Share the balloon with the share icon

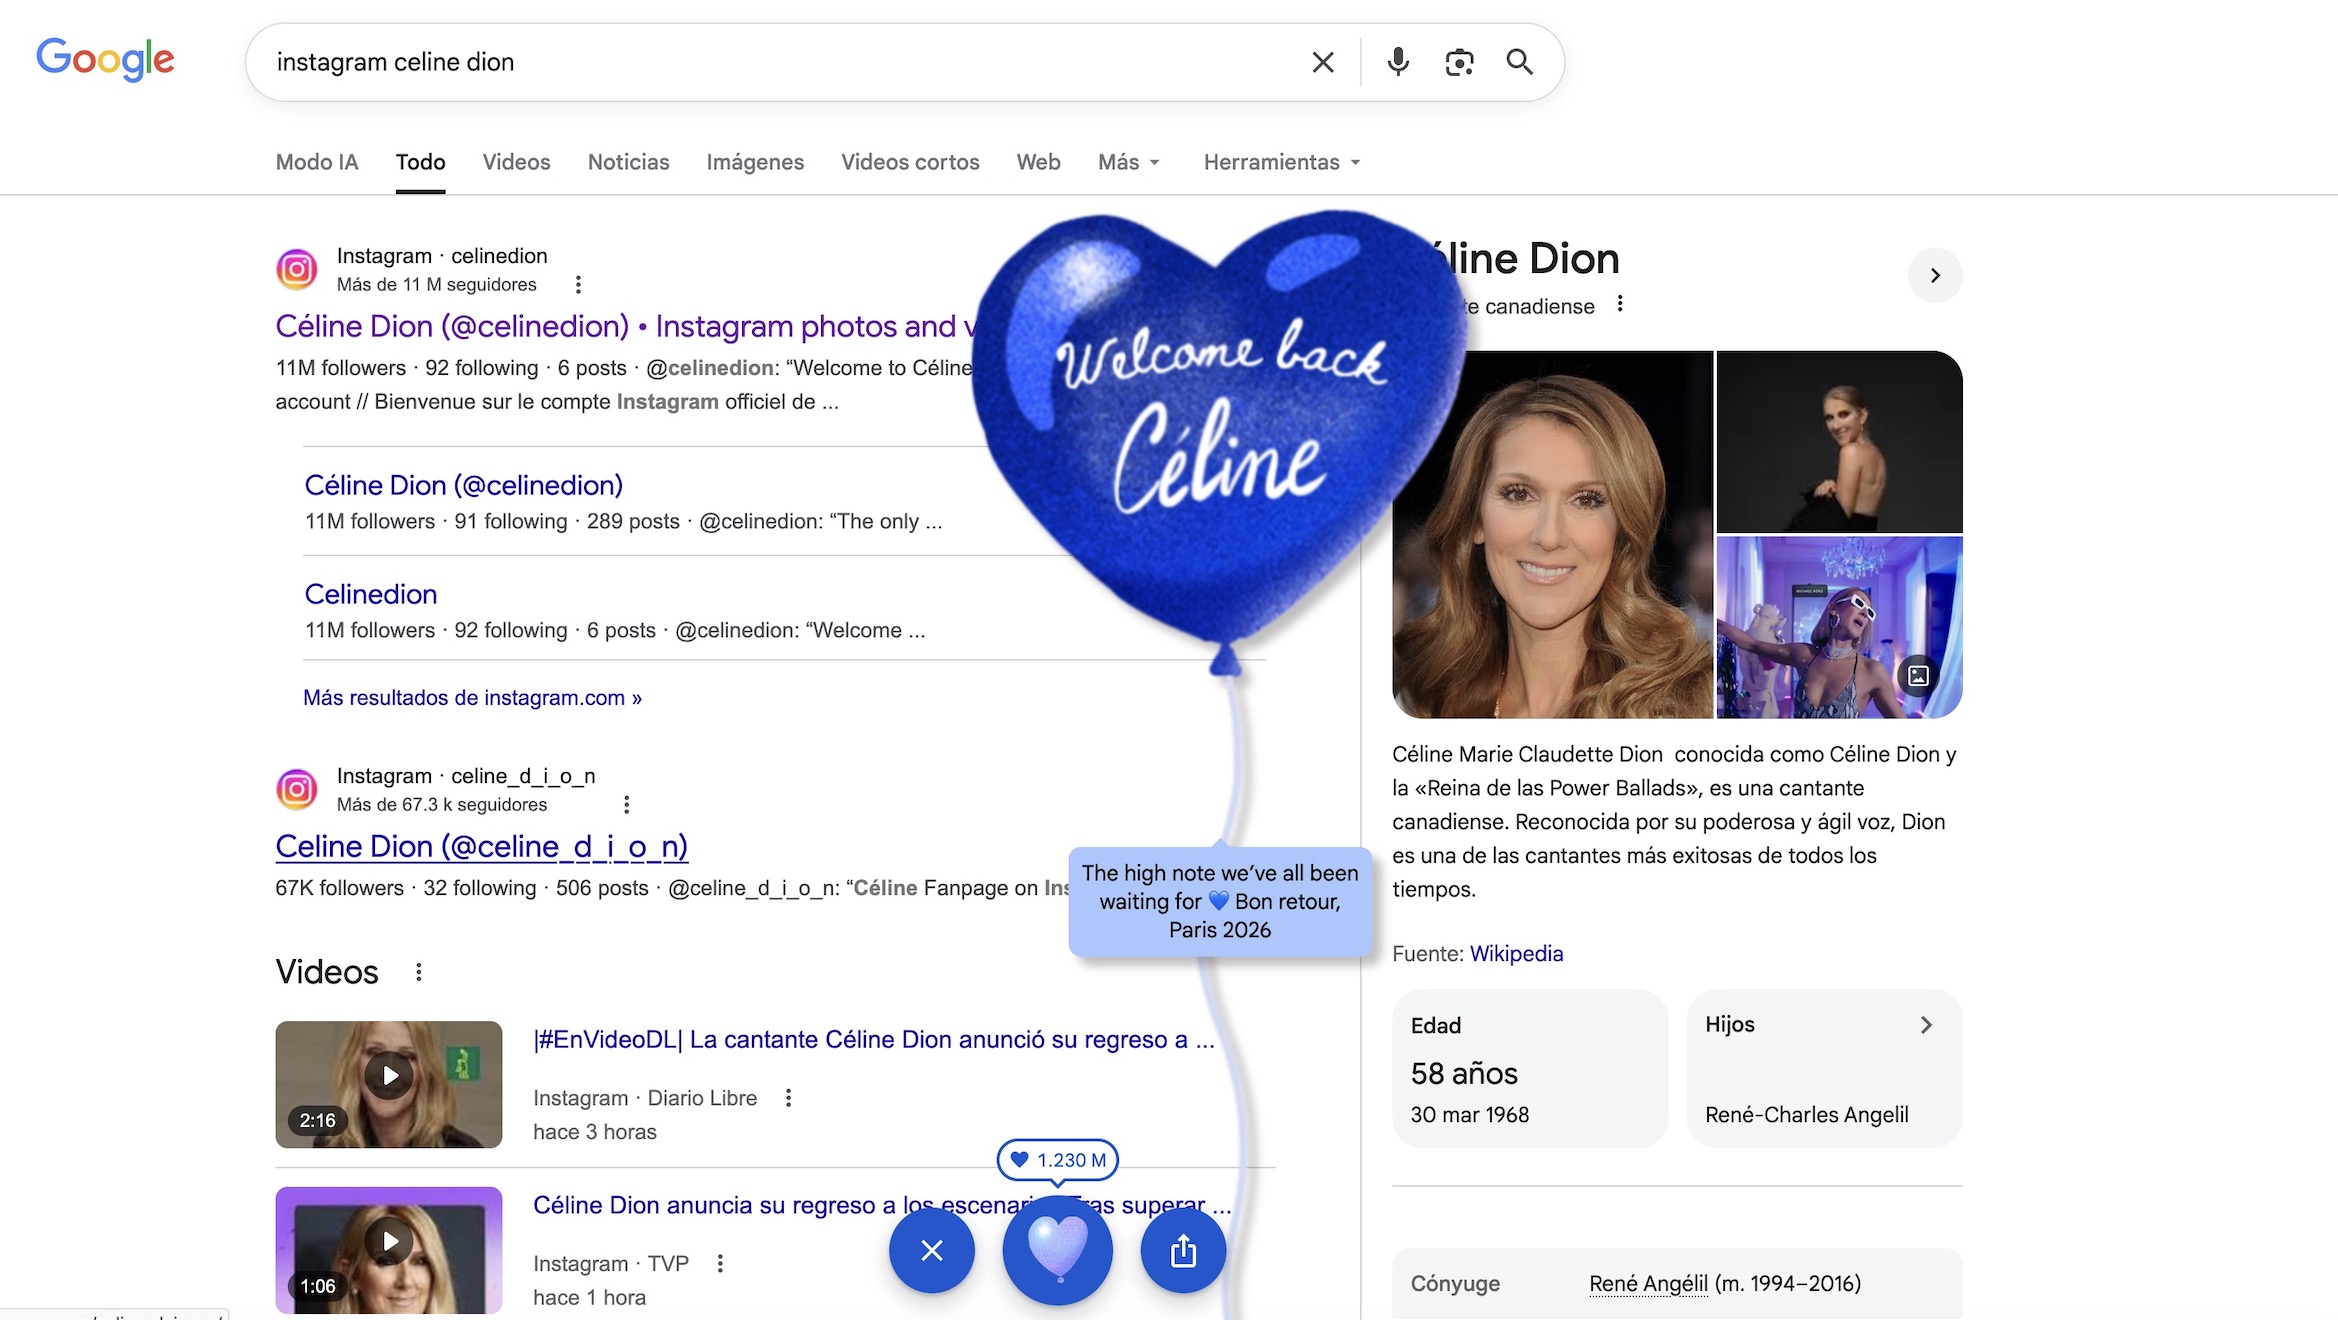point(1183,1250)
